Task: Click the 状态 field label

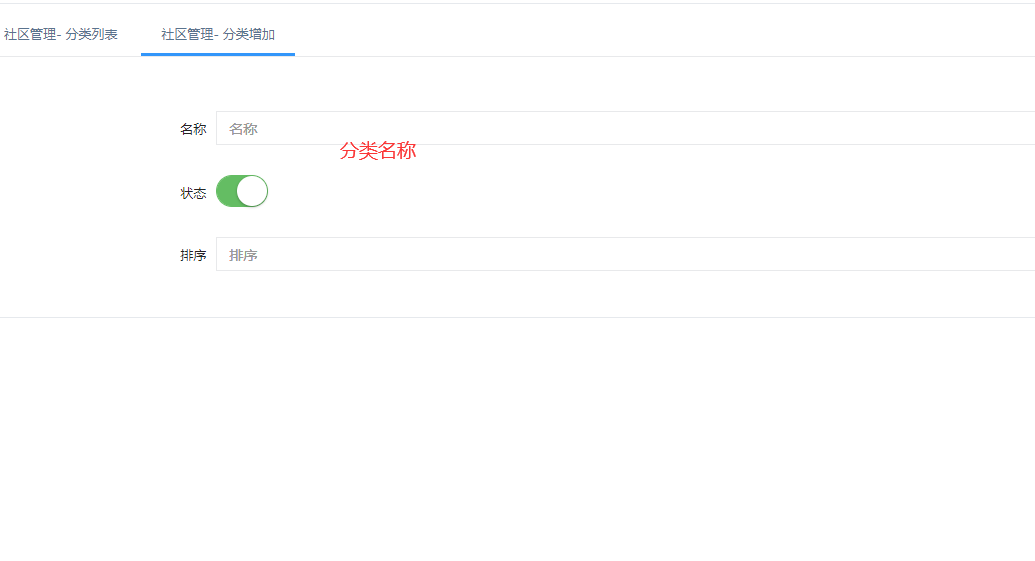Action: click(193, 193)
